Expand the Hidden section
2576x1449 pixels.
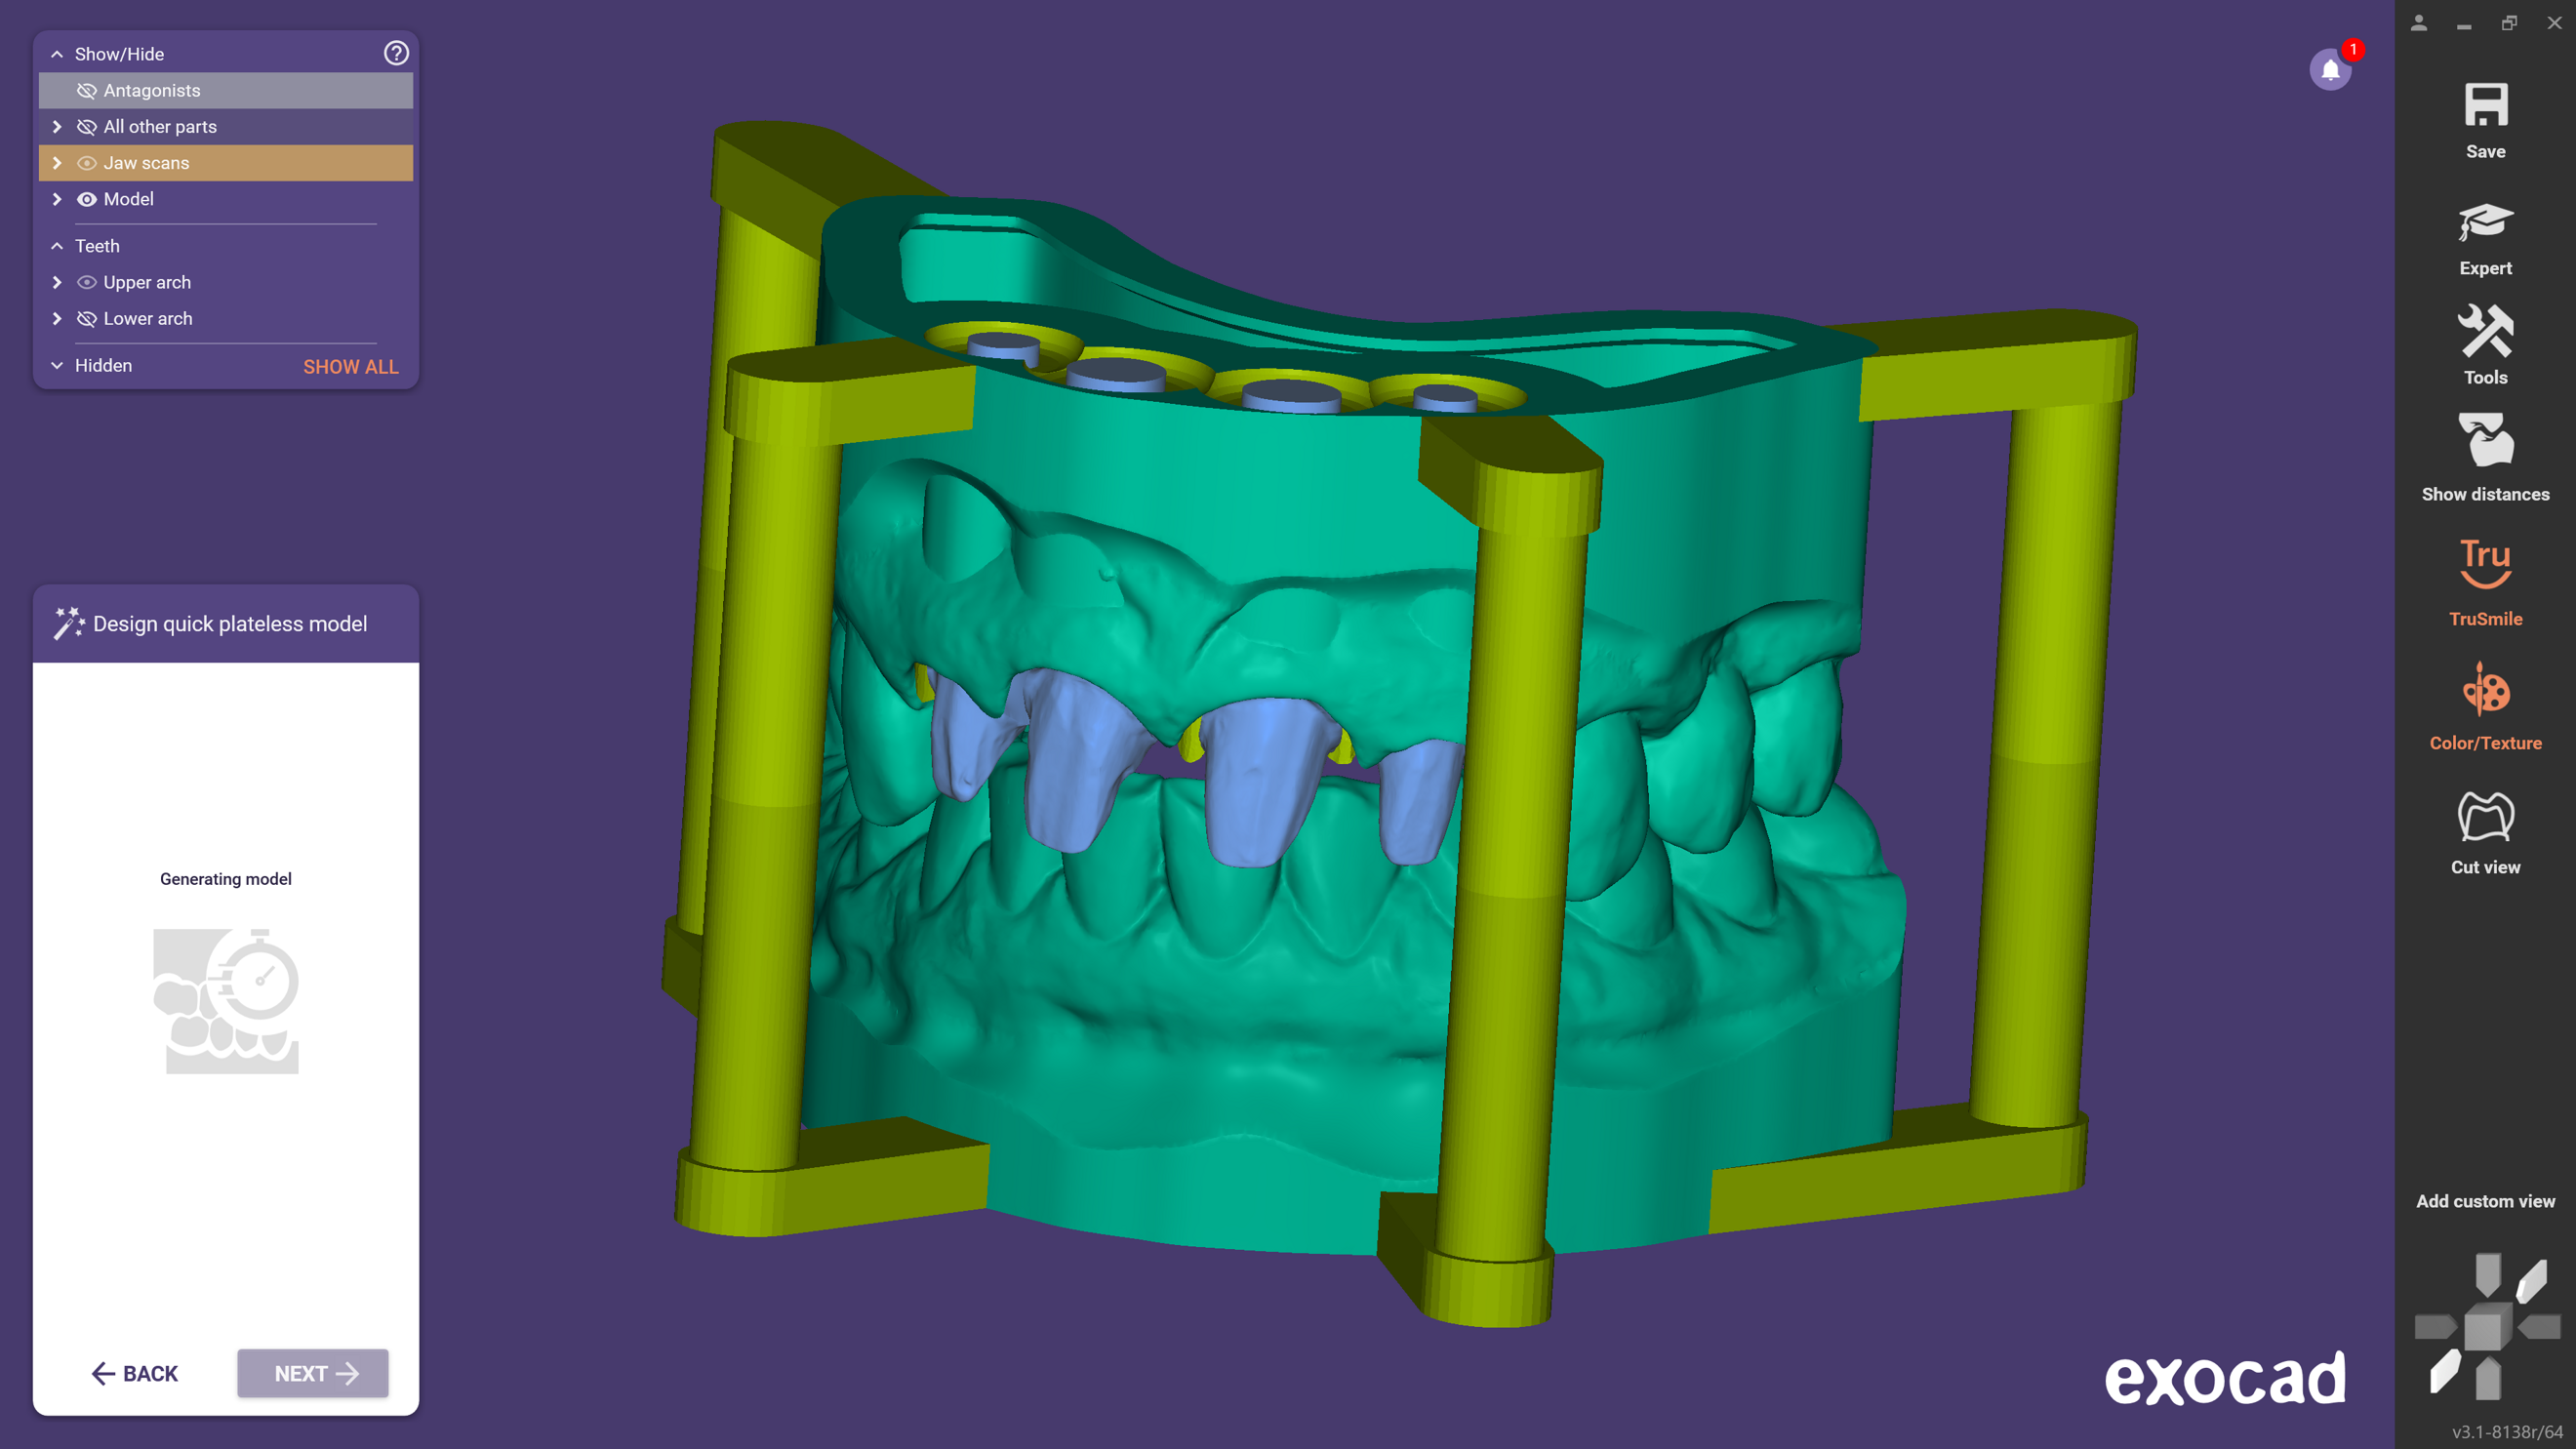click(57, 365)
